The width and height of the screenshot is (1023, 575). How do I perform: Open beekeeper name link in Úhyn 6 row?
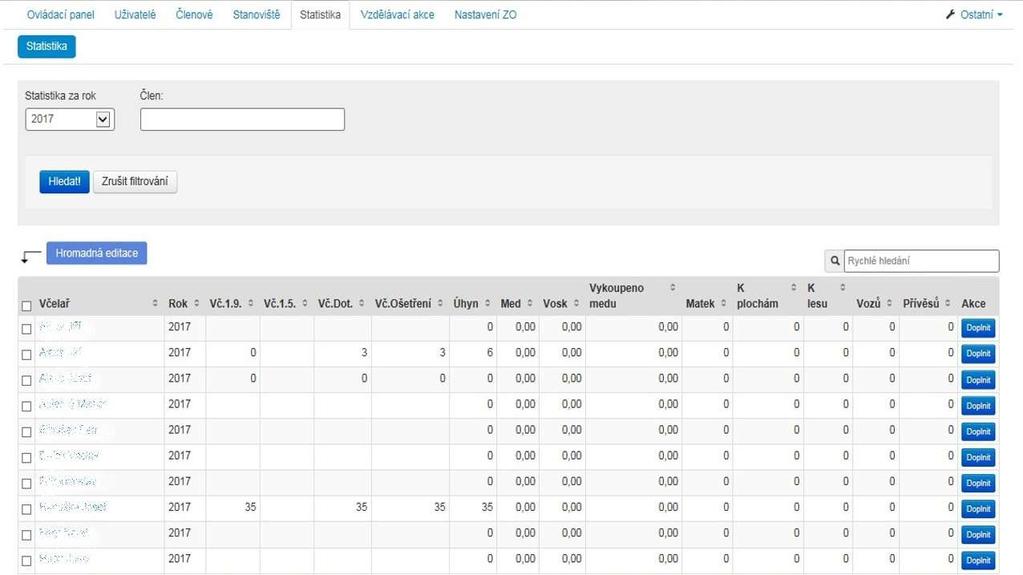coord(60,352)
